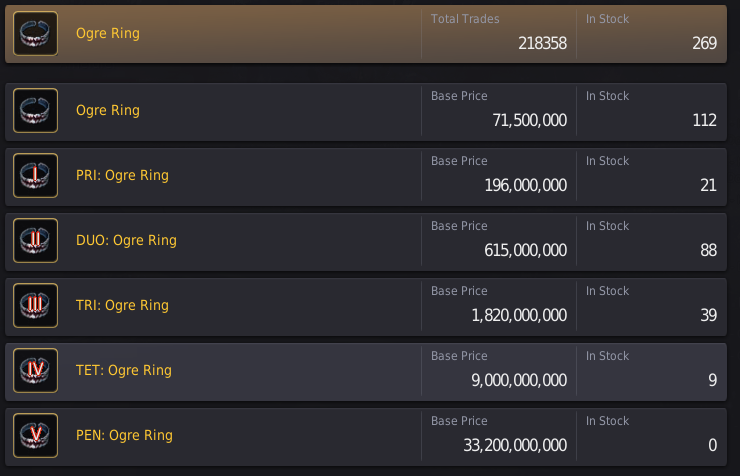Click the header Ogre Ring item icon
The height and width of the screenshot is (476, 740).
pyautogui.click(x=35, y=33)
